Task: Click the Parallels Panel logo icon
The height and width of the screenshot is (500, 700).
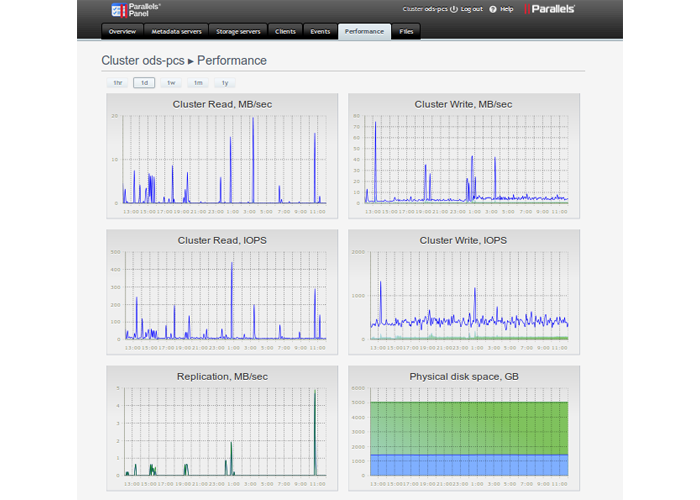Action: click(x=120, y=8)
